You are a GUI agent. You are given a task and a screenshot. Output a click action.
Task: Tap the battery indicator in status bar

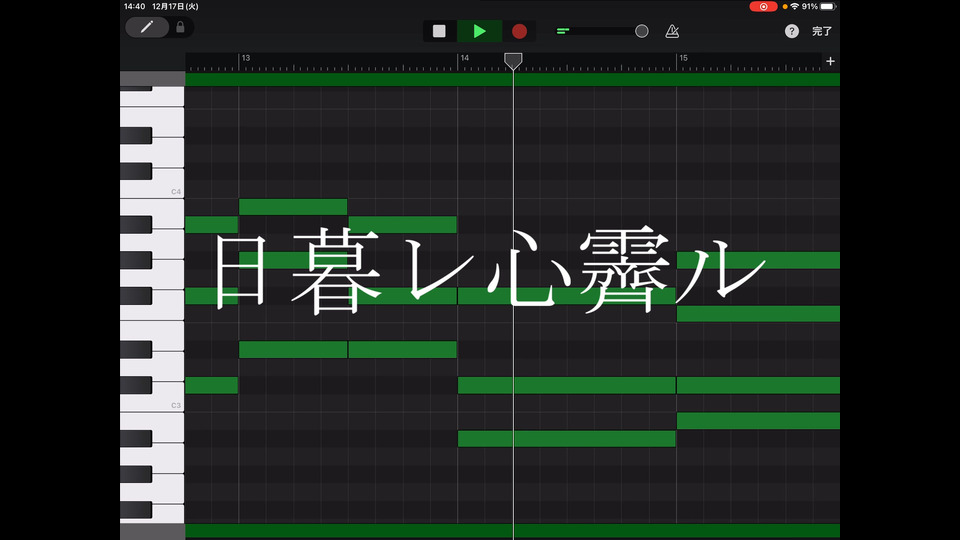pos(827,7)
